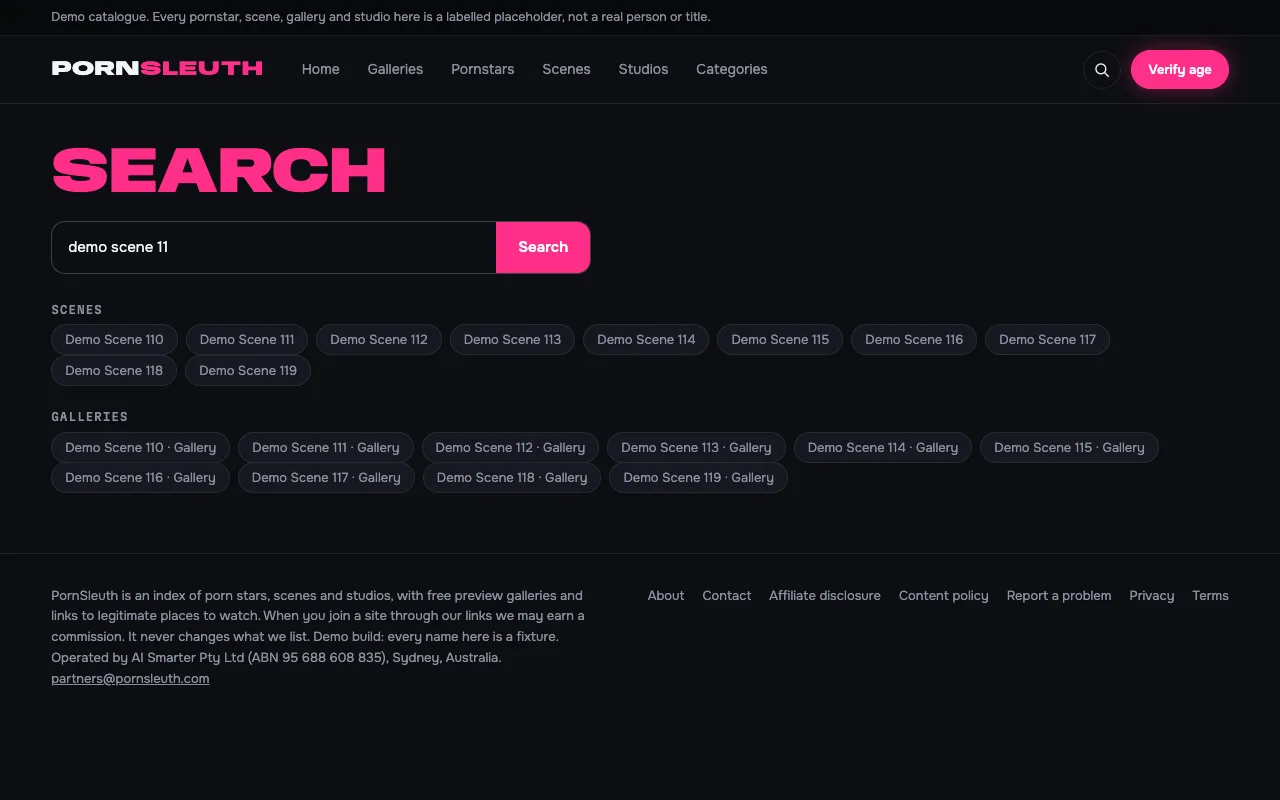Choose the 'Demo Scene 114 · Gallery' chip
This screenshot has height=800, width=1280.
883,447
